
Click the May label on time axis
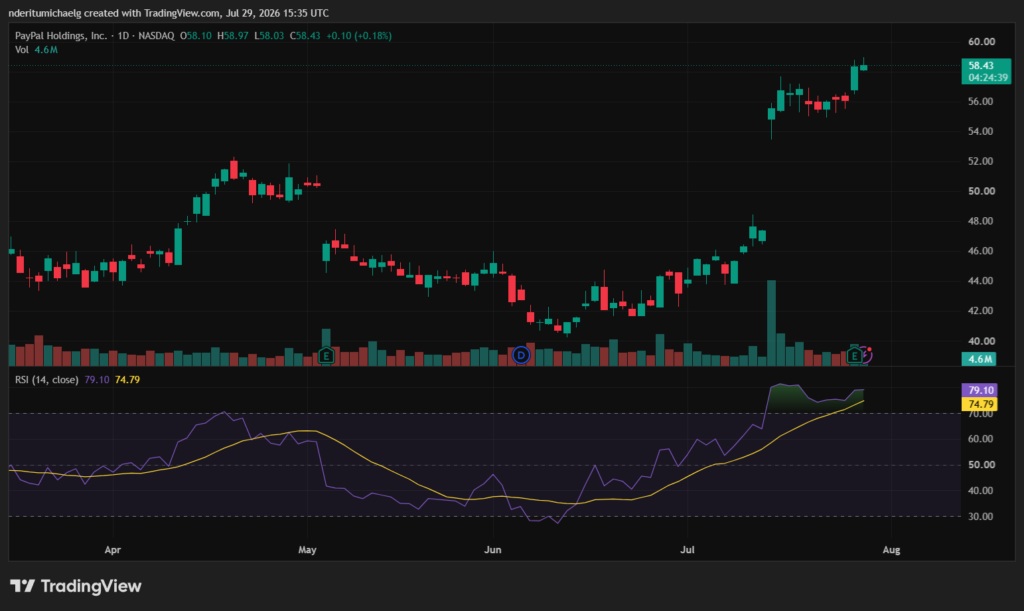[x=307, y=550]
